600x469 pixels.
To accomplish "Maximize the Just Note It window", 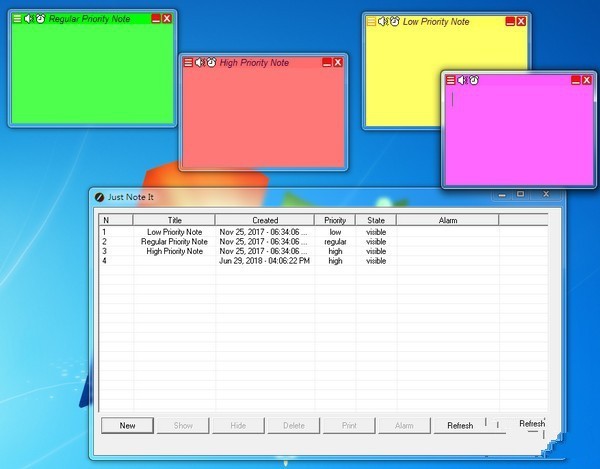I will pyautogui.click(x=520, y=194).
